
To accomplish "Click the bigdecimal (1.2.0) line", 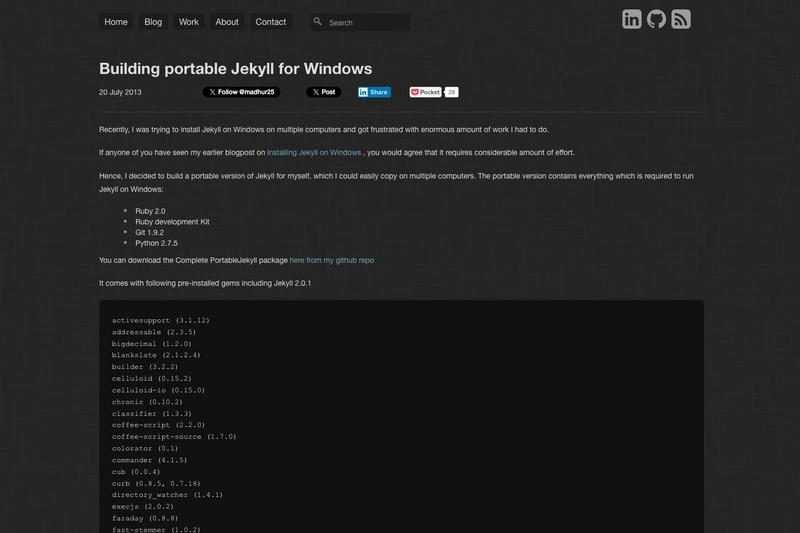I will tap(152, 344).
